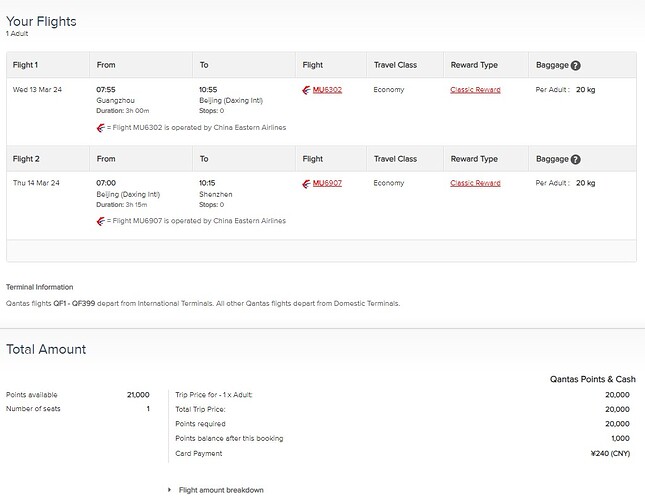Screen dimensions: 645x500
Task: Click airline logo in MU6907 operated-by note
Action: pos(101,221)
